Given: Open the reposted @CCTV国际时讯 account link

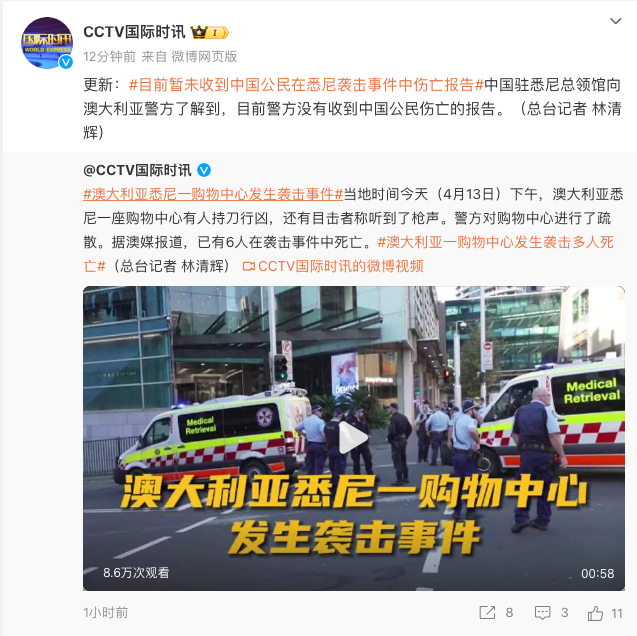Looking at the screenshot, I should tap(137, 170).
